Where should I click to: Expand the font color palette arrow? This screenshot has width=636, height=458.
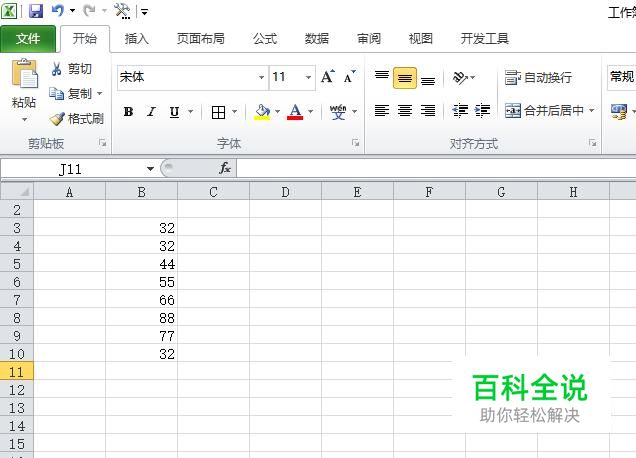(310, 112)
